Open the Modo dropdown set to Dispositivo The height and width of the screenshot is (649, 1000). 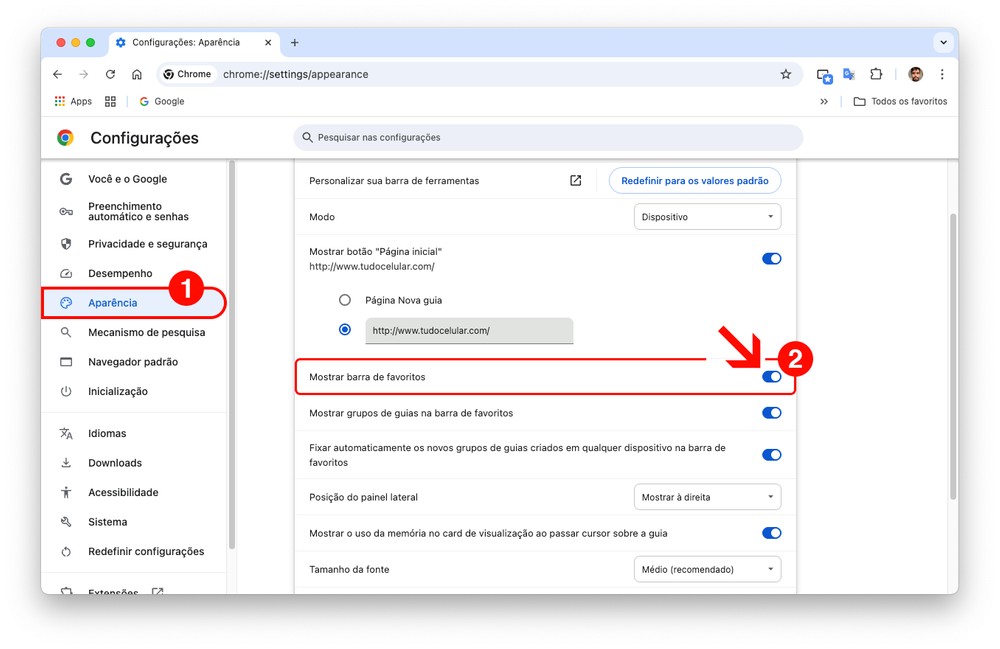coord(707,217)
